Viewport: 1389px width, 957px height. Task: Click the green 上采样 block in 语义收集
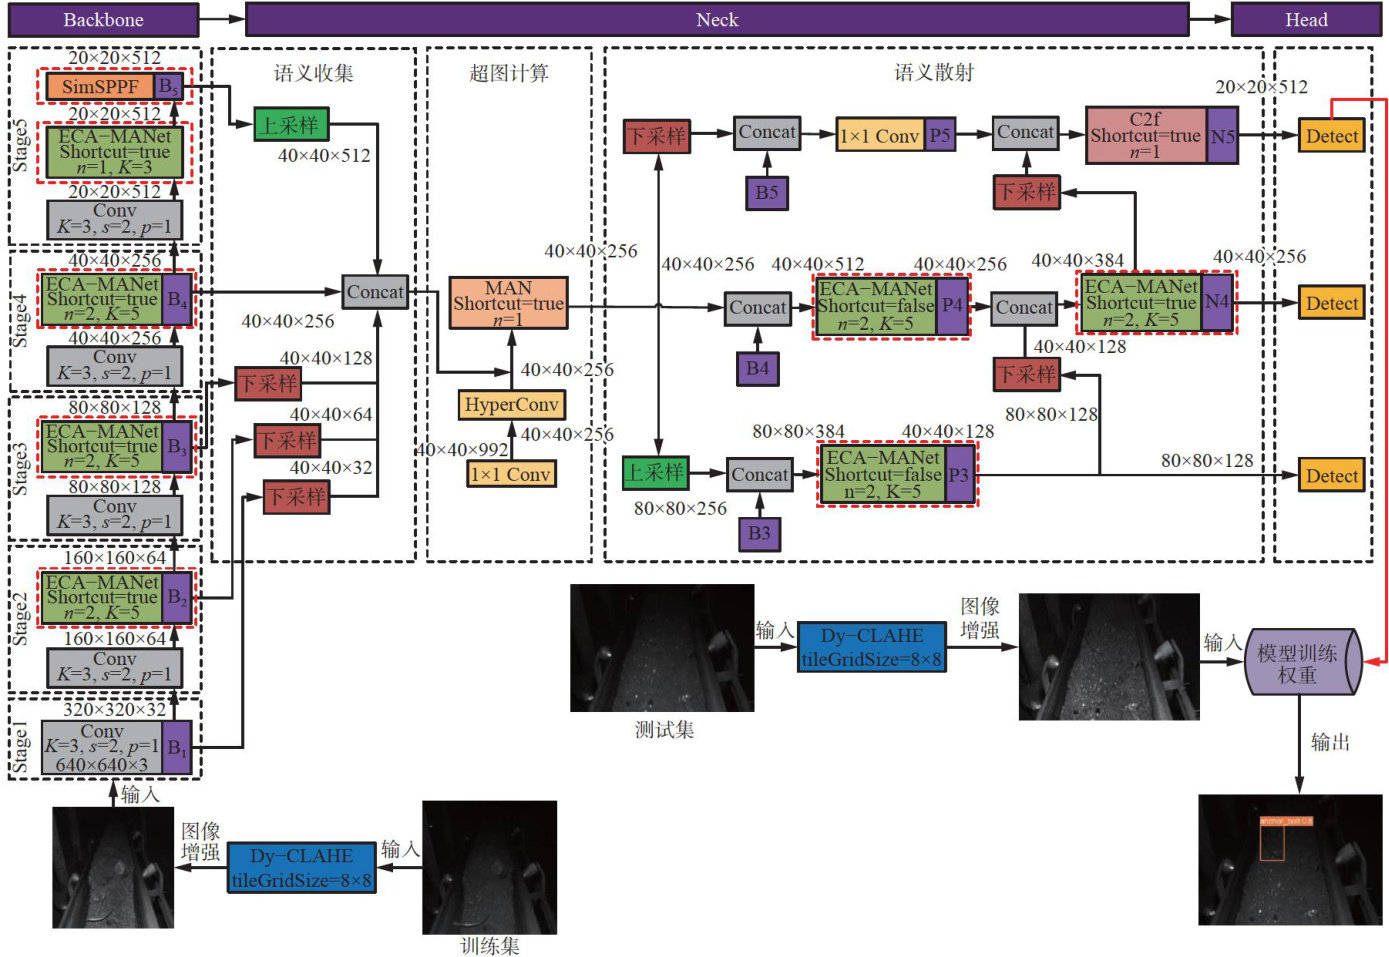(290, 125)
